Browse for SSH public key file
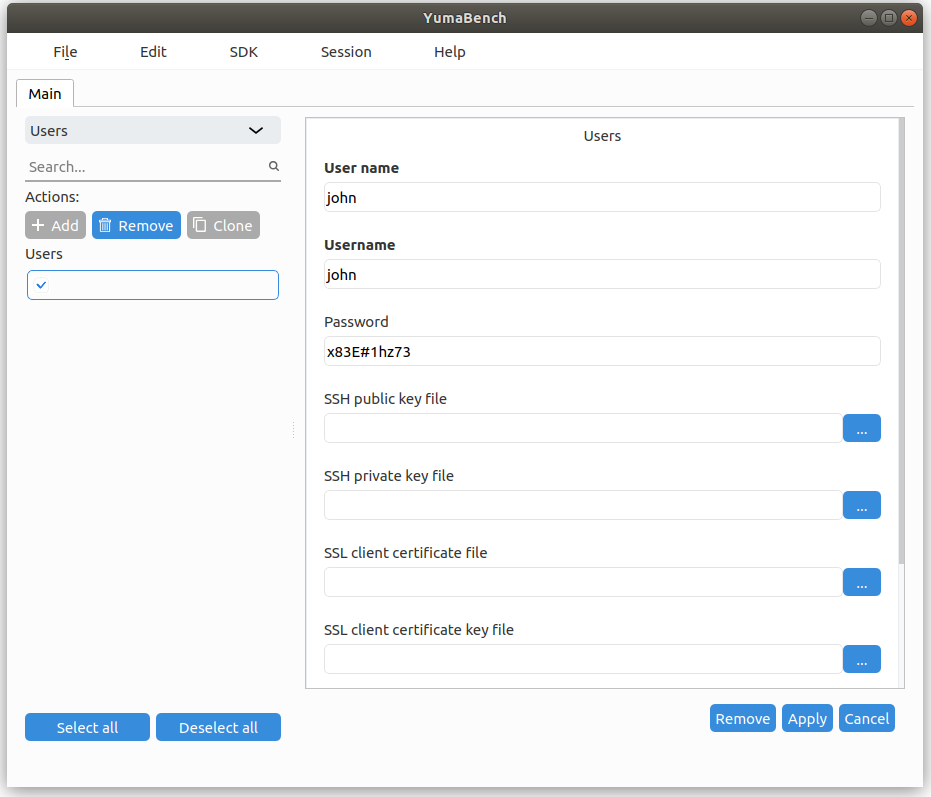Viewport: 931px width, 797px height. pos(862,428)
